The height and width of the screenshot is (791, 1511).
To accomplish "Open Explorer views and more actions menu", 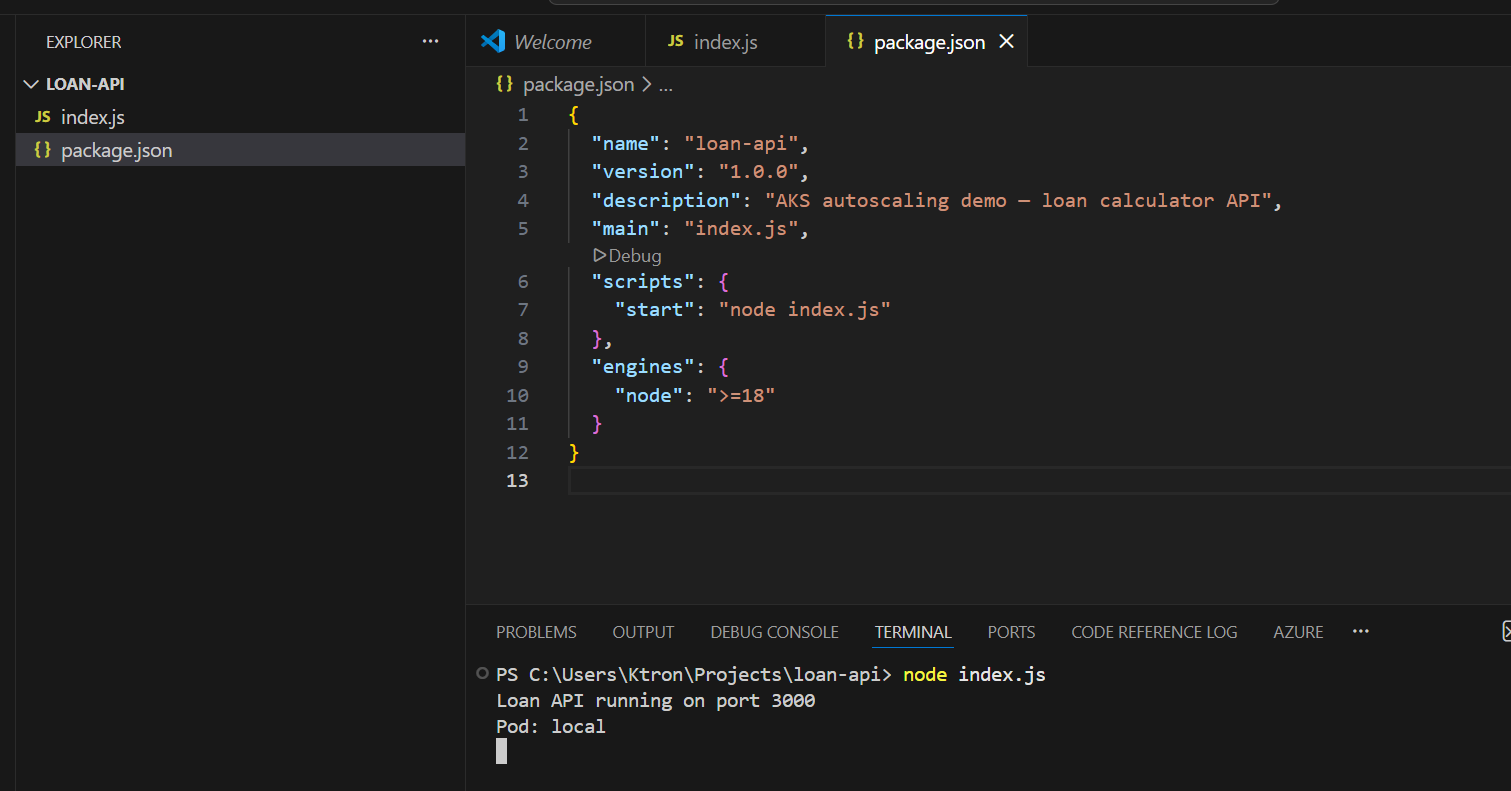I will point(430,42).
